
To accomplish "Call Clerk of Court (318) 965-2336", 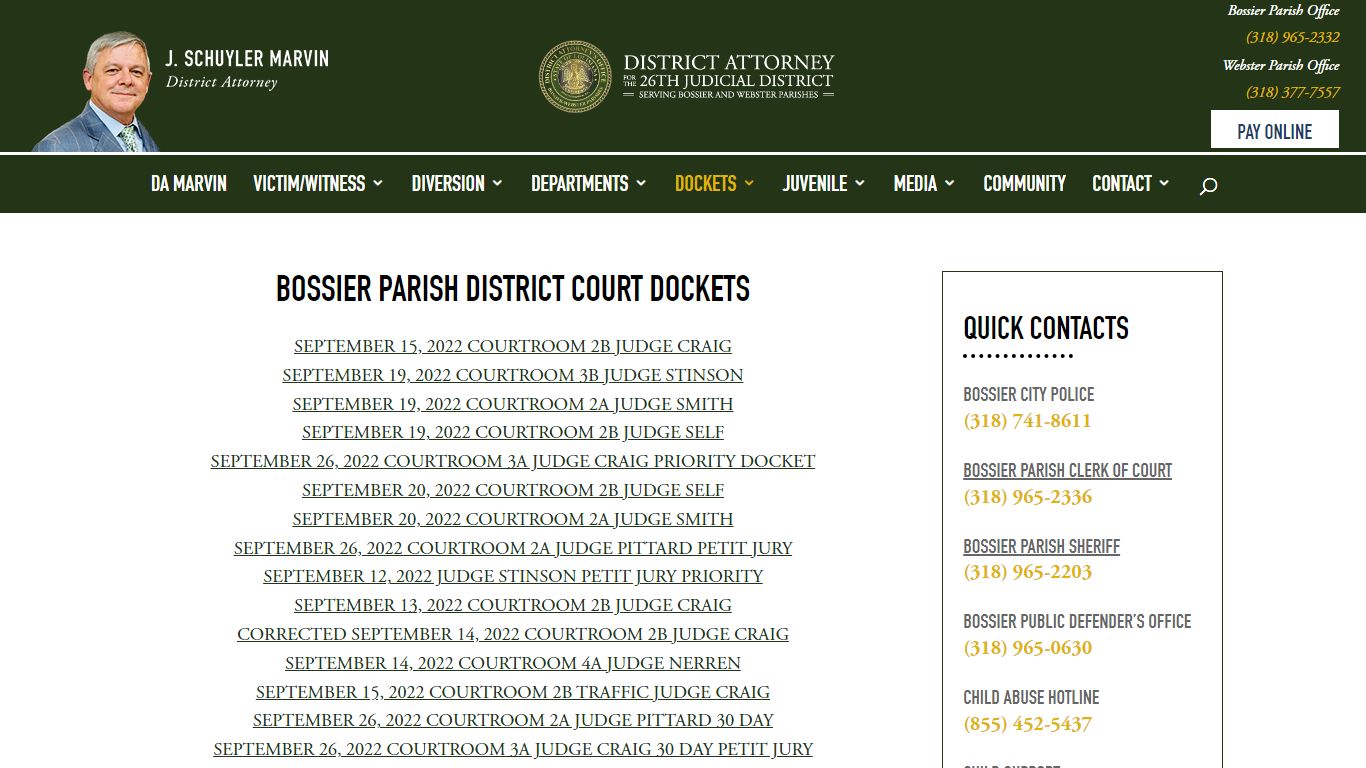I will 1027,497.
